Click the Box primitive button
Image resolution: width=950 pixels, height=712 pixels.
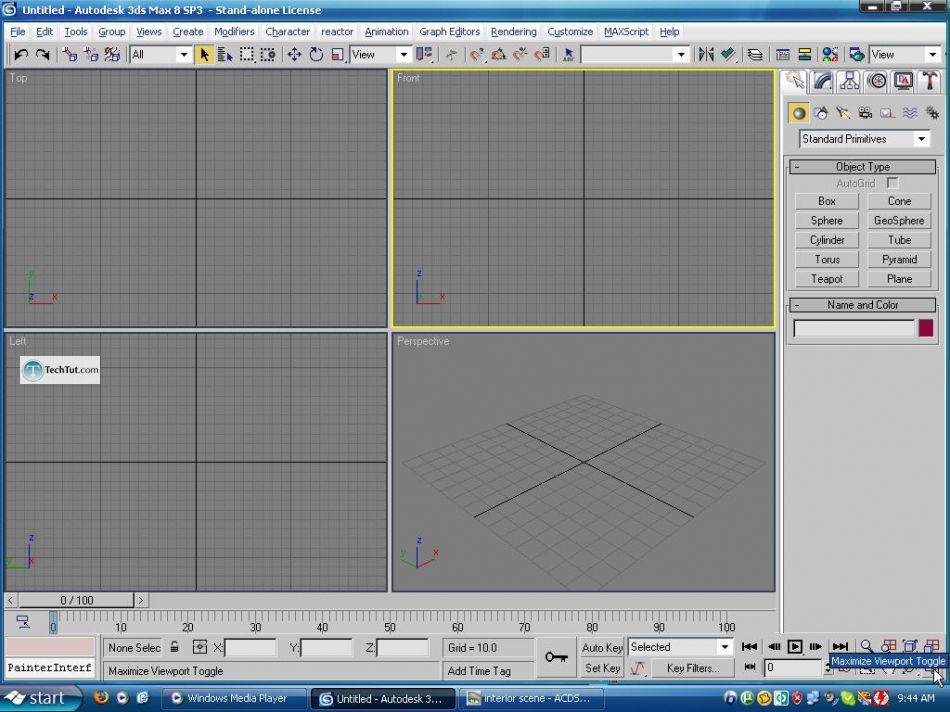click(x=826, y=201)
